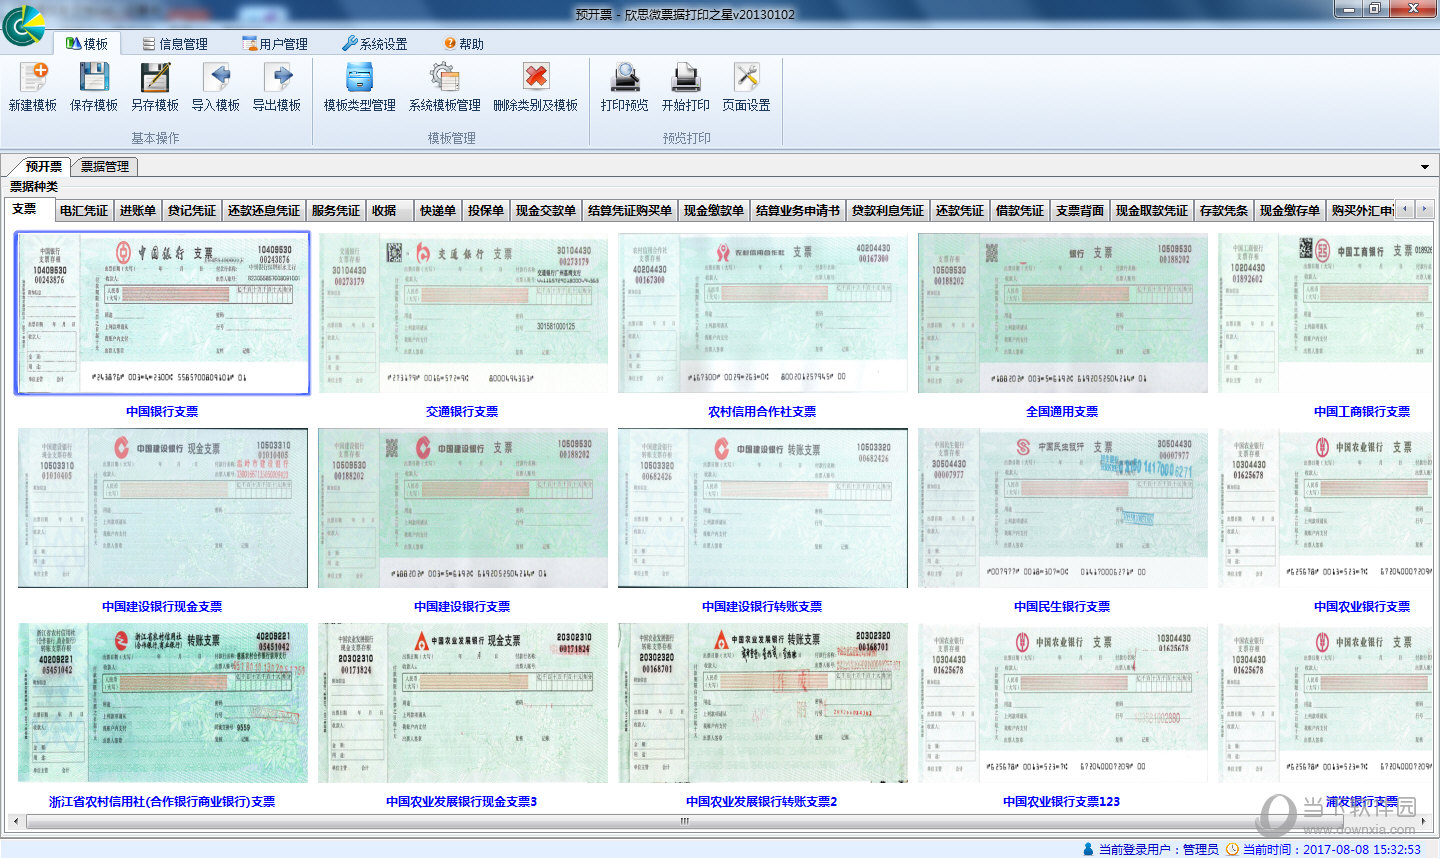Open the 系统设置 ribbon tab
Viewport: 1440px width, 859px height.
tap(375, 44)
